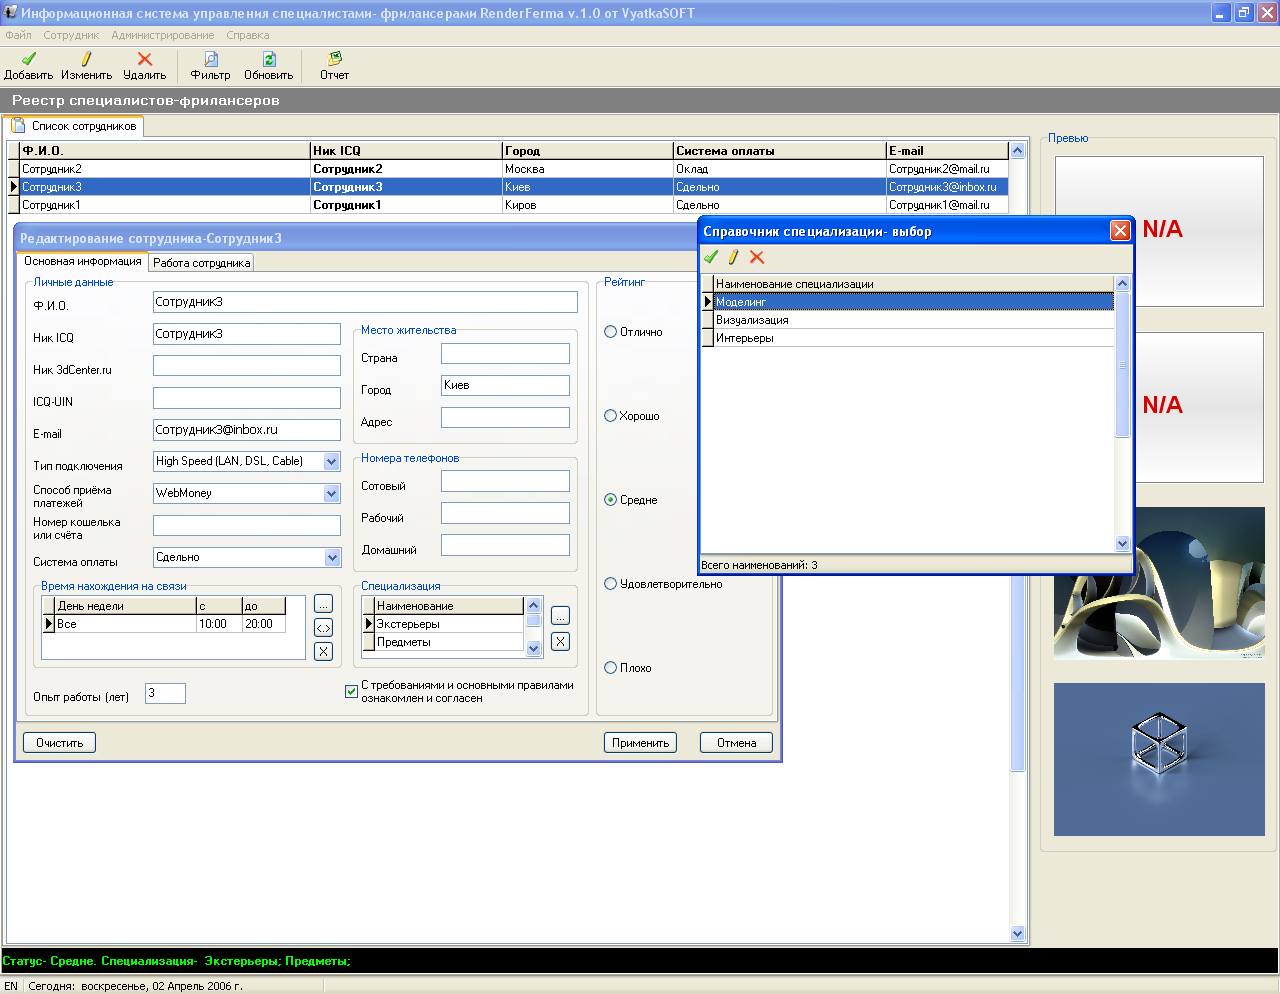The height and width of the screenshot is (994, 1280).
Task: Open the Отчет report icon
Action: (x=335, y=59)
